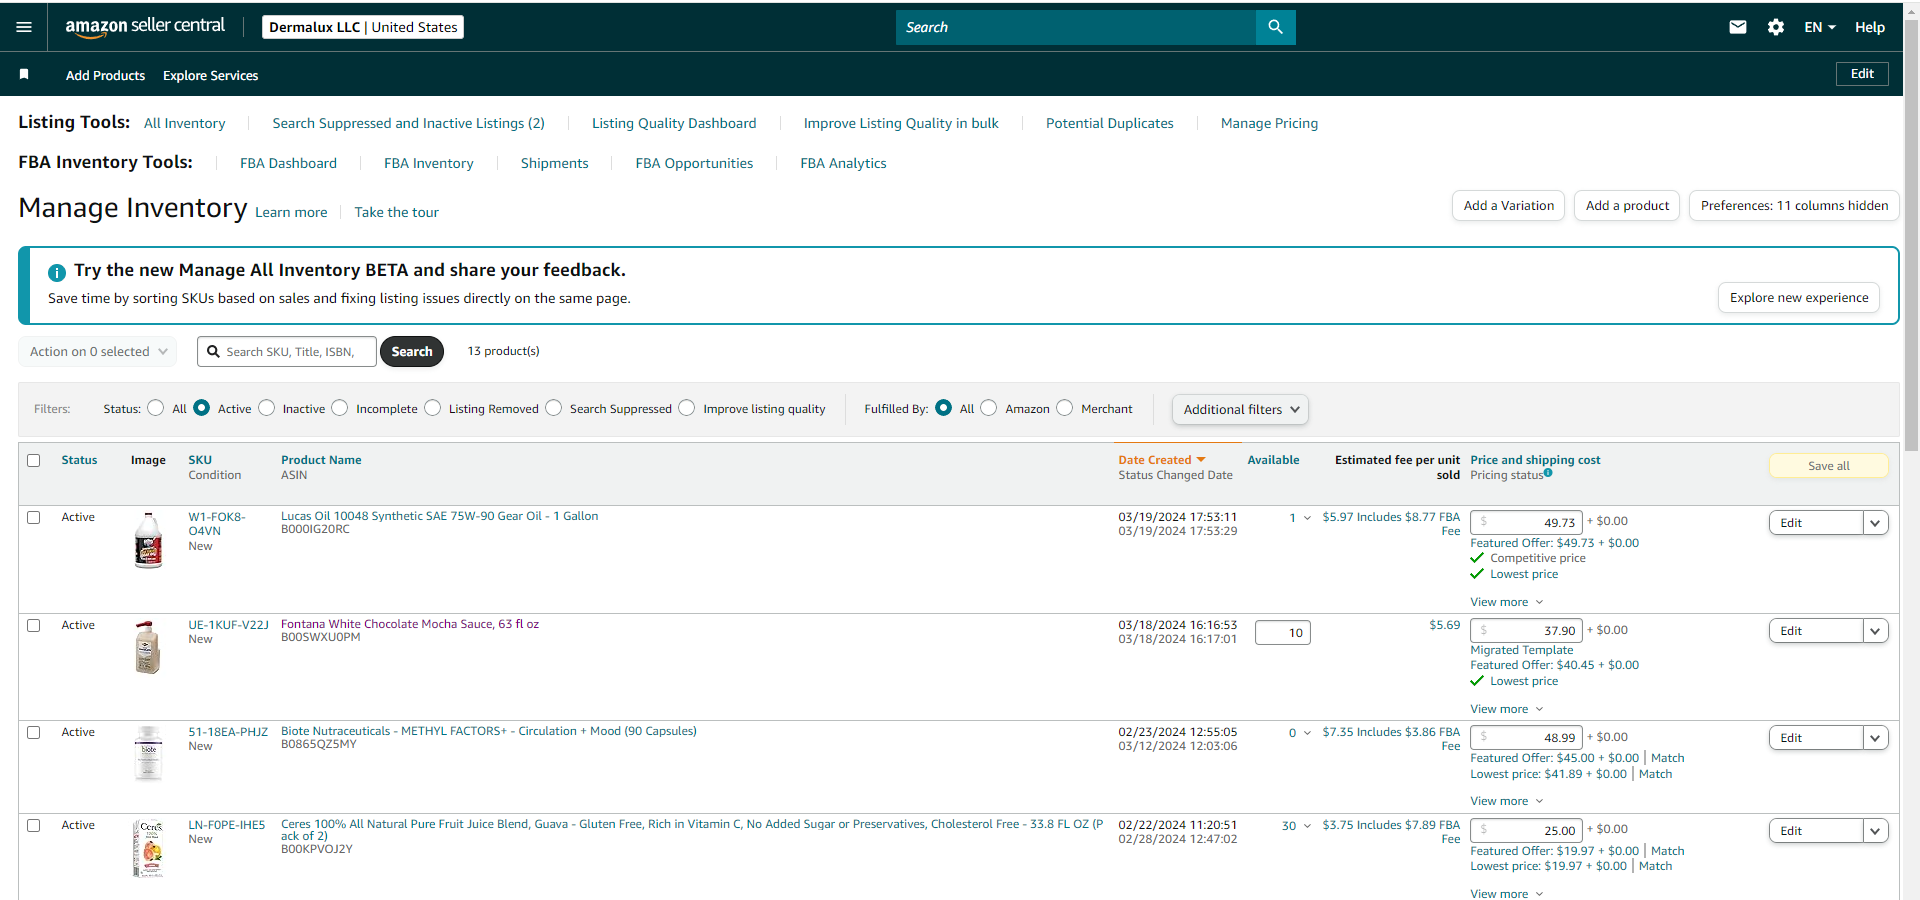Image resolution: width=1920 pixels, height=900 pixels.
Task: Open Edit dropdown arrow for Ceres row
Action: click(1875, 831)
